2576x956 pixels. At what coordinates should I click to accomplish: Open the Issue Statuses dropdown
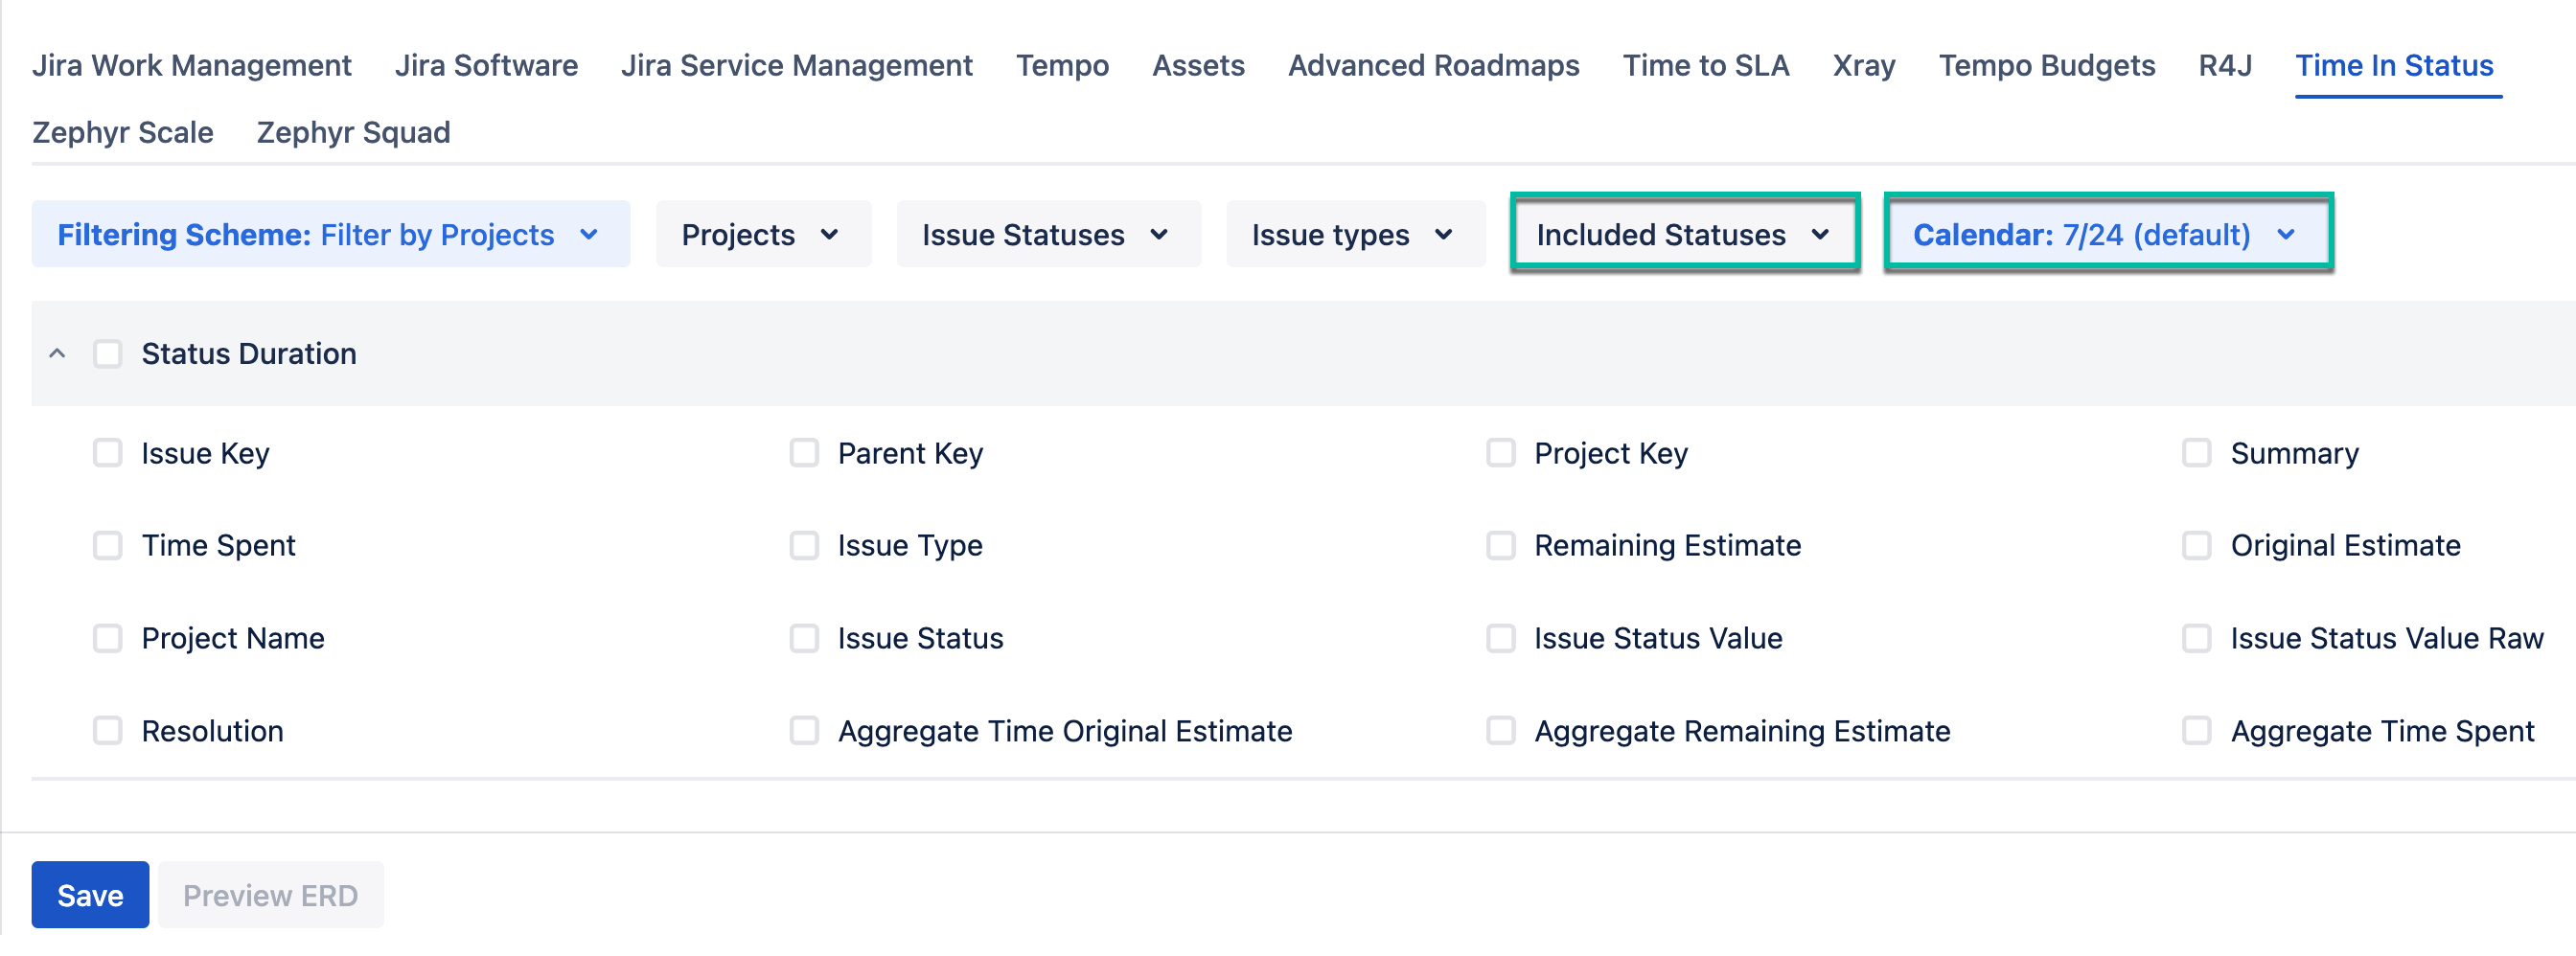click(1048, 234)
